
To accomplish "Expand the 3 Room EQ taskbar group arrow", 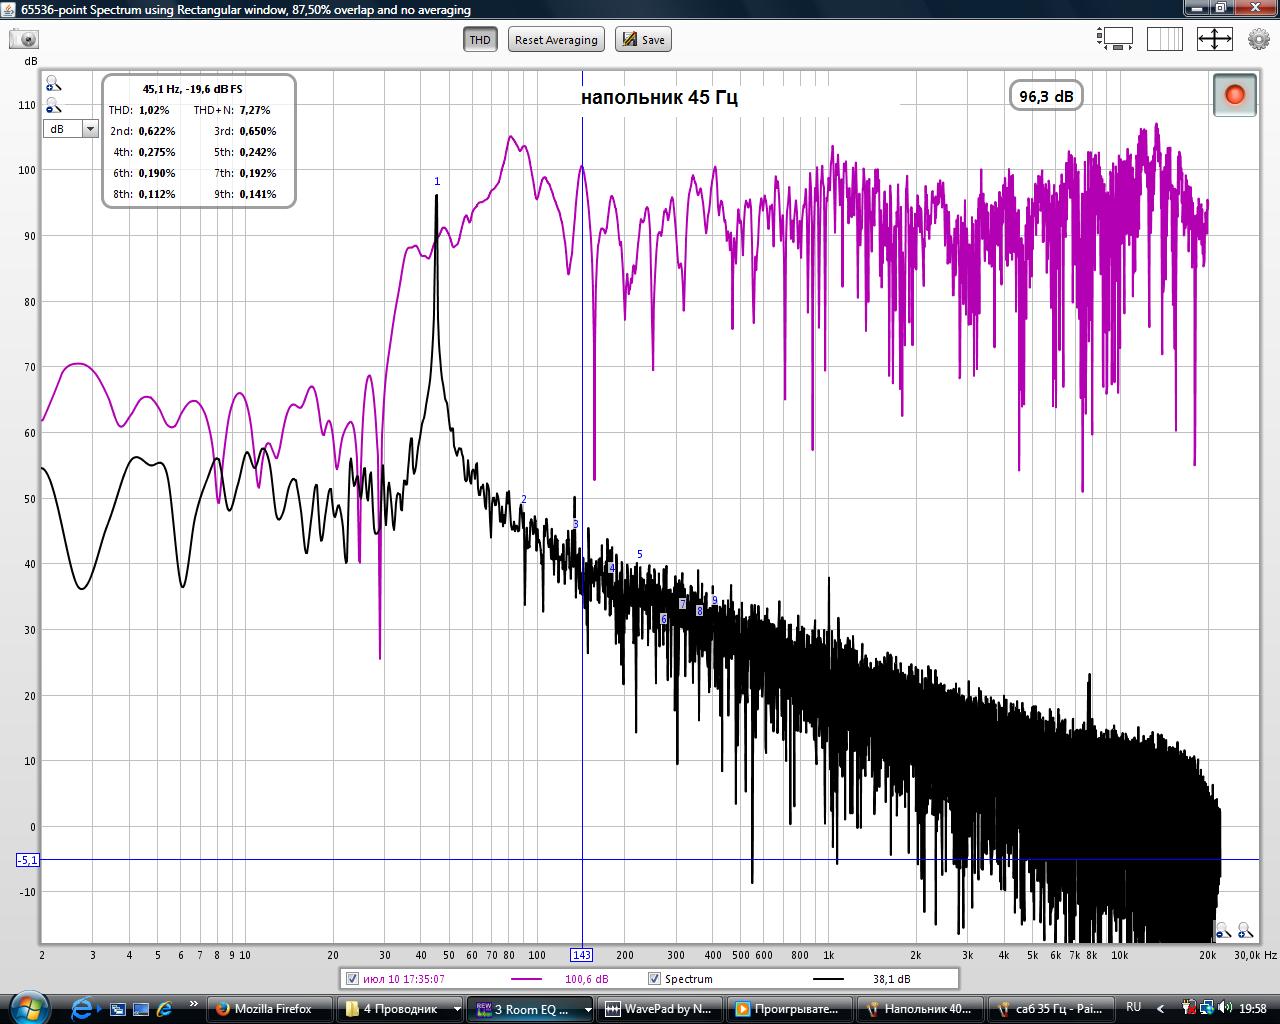I will 588,1009.
